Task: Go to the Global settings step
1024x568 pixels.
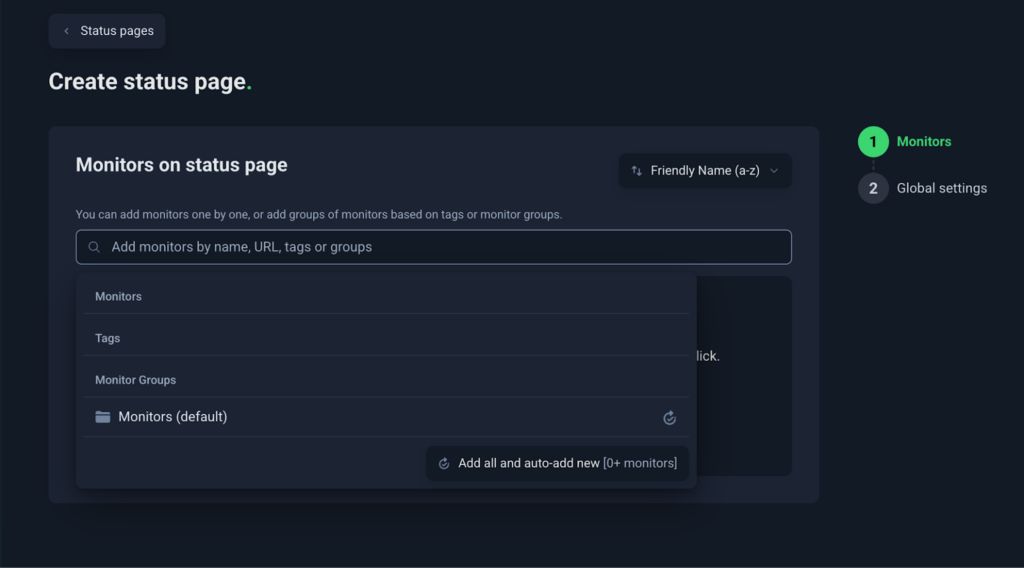Action: pos(941,188)
